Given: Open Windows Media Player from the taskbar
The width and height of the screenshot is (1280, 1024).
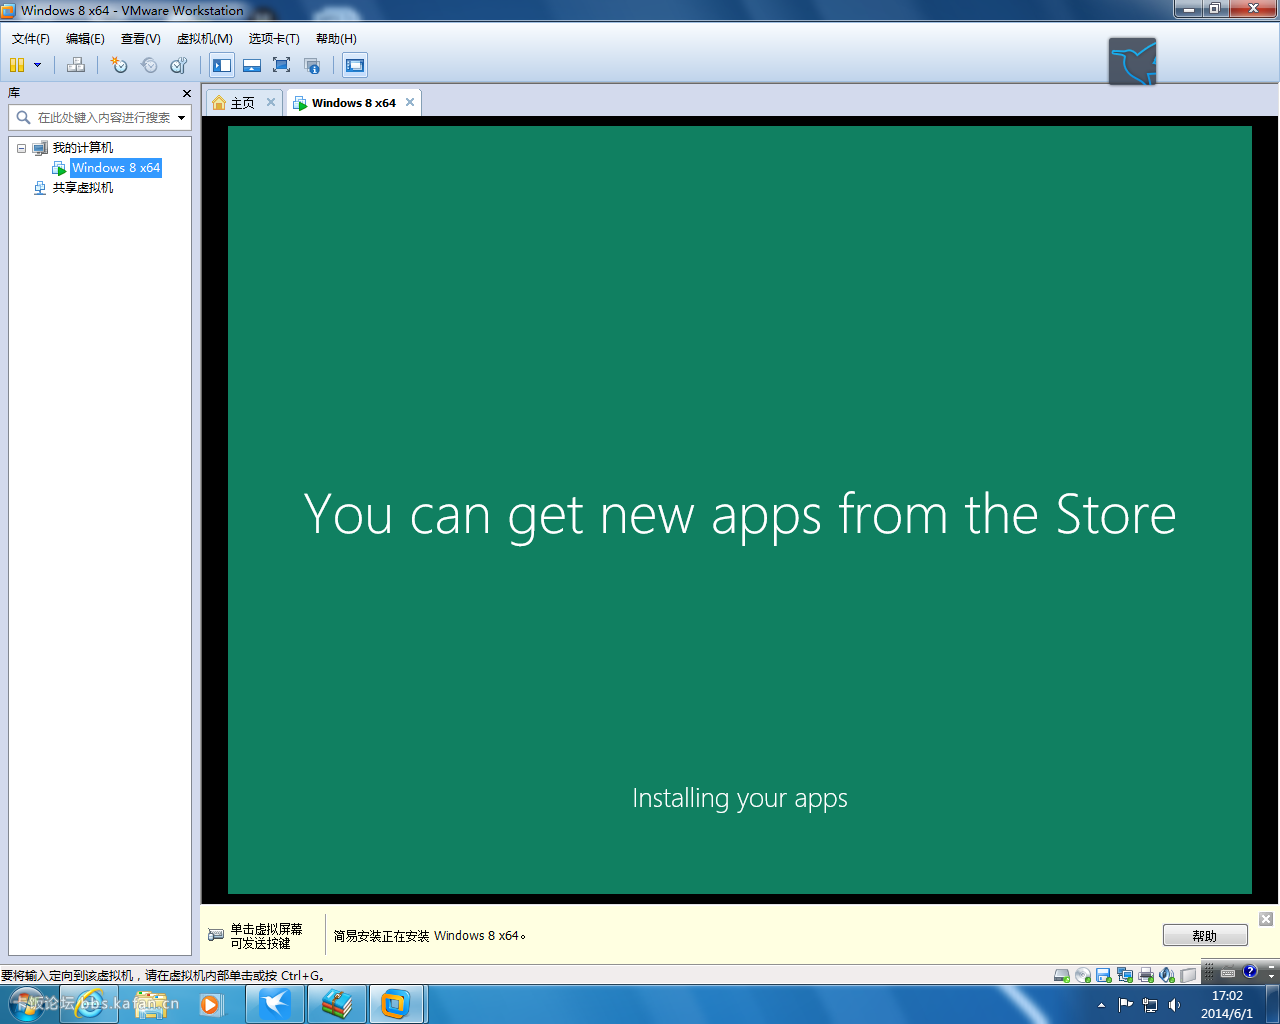Looking at the screenshot, I should (211, 1004).
